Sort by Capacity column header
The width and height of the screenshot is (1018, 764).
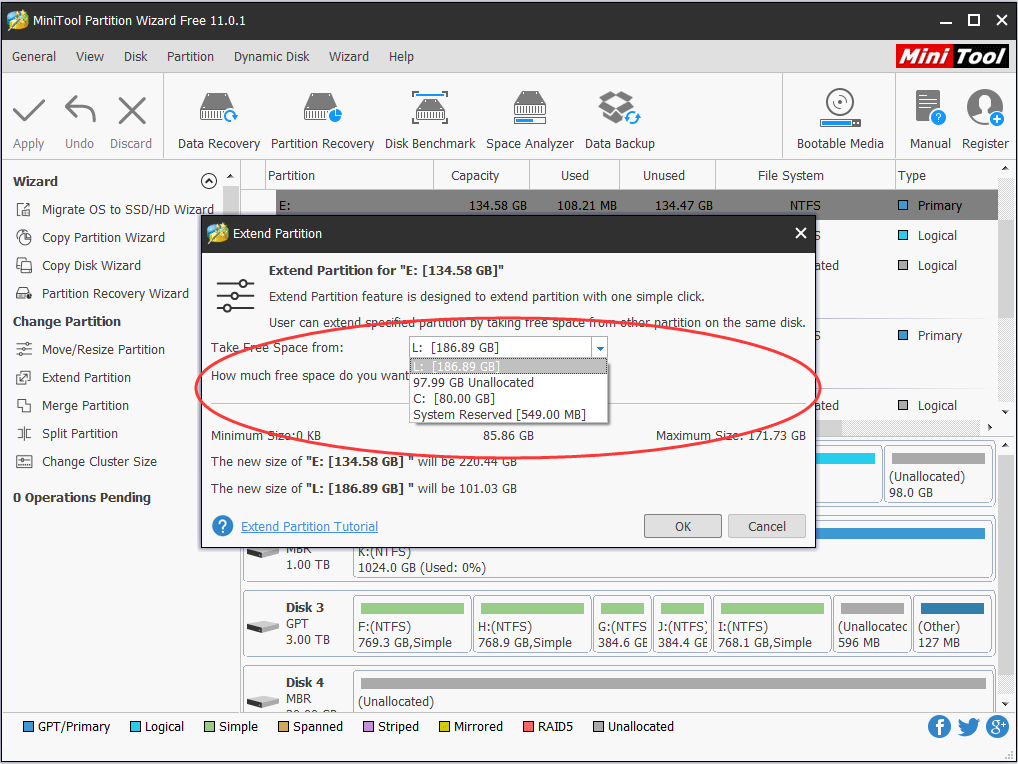coord(482,175)
